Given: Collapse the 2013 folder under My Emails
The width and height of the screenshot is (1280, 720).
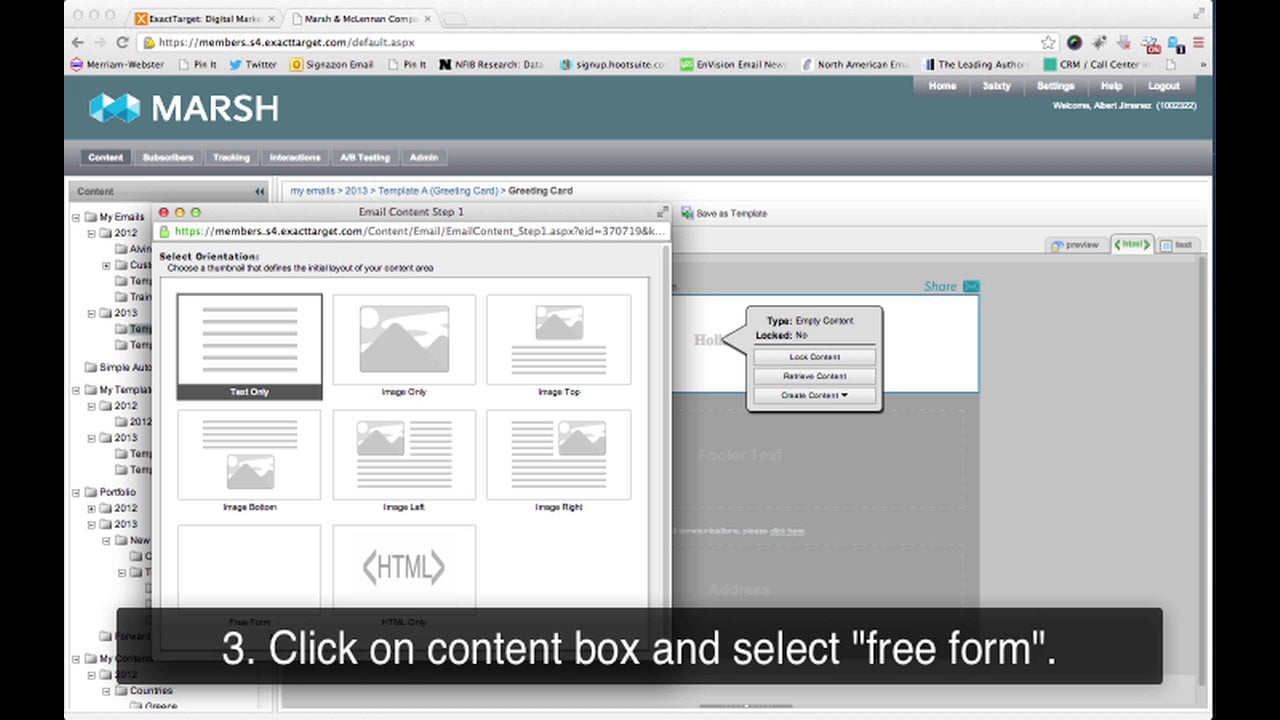Looking at the screenshot, I should tap(91, 313).
